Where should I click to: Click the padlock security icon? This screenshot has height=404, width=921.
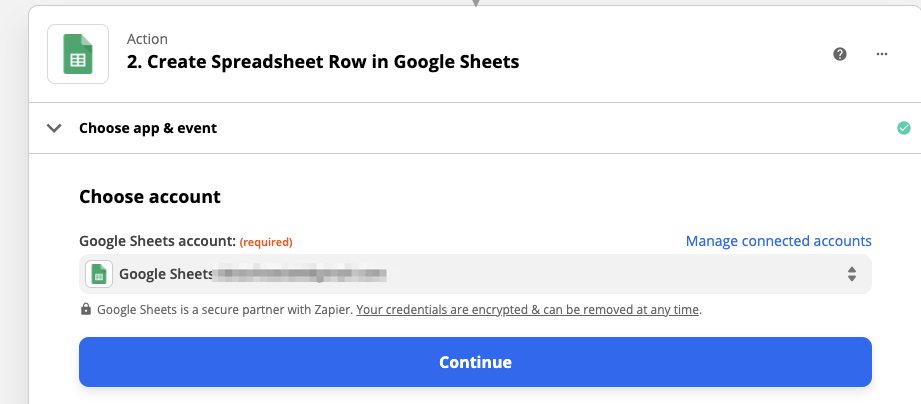point(86,310)
